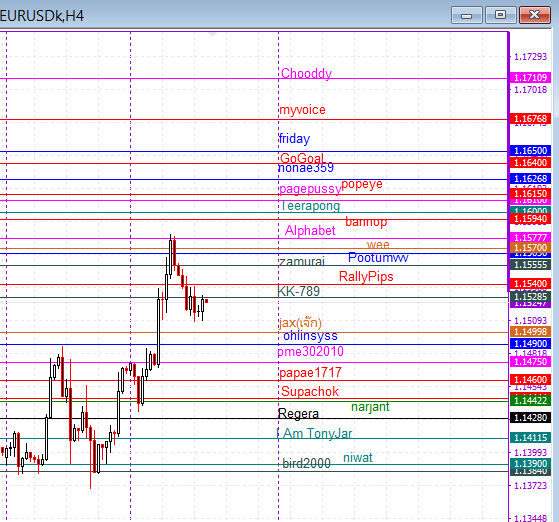Select the bird2000 gray label

(x=306, y=463)
